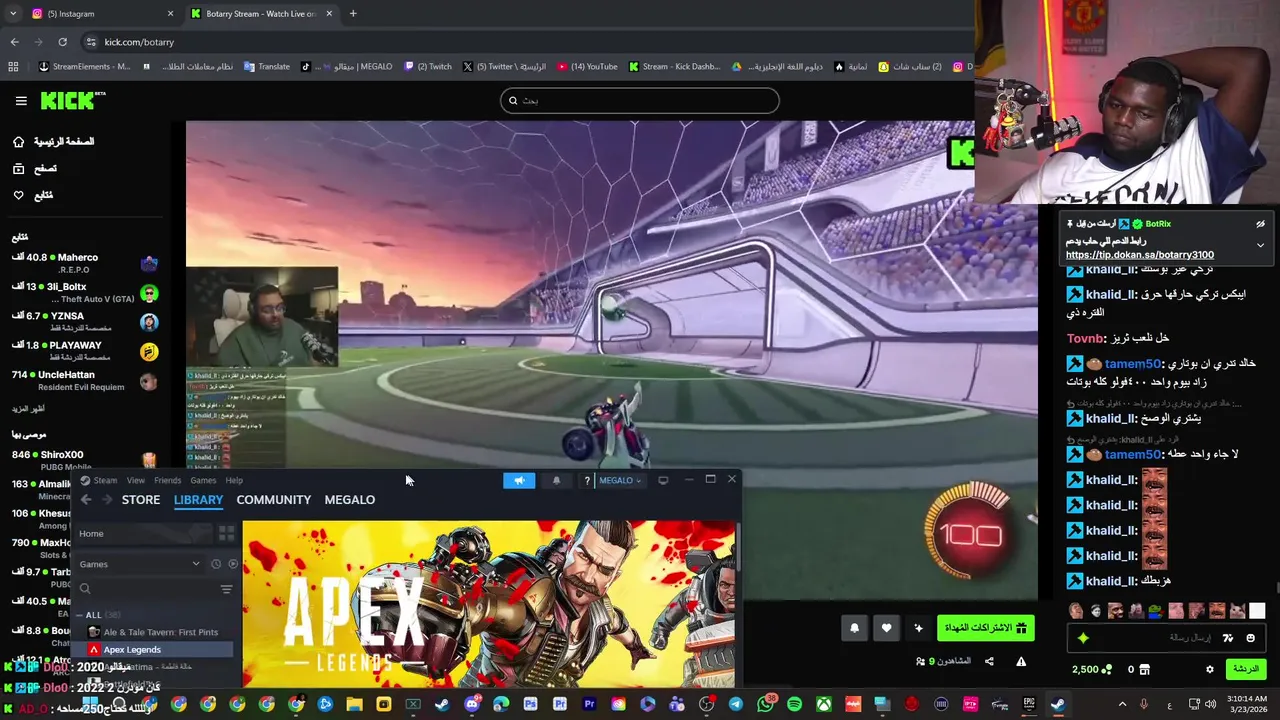This screenshot has width=1280, height=720.
Task: Open PLAYAWAY channel in sidebar
Action: (84, 351)
